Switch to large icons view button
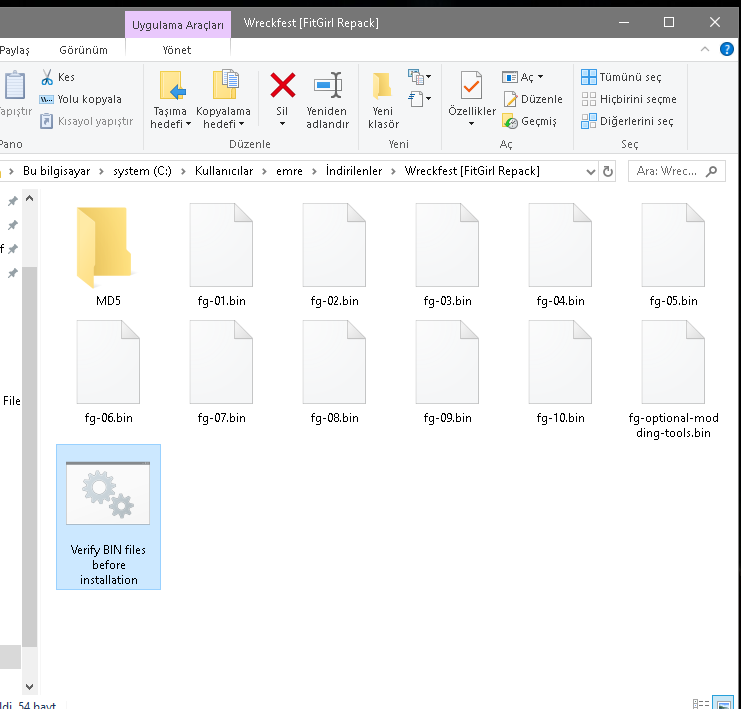Image resolution: width=741 pixels, height=709 pixels. coord(724,704)
